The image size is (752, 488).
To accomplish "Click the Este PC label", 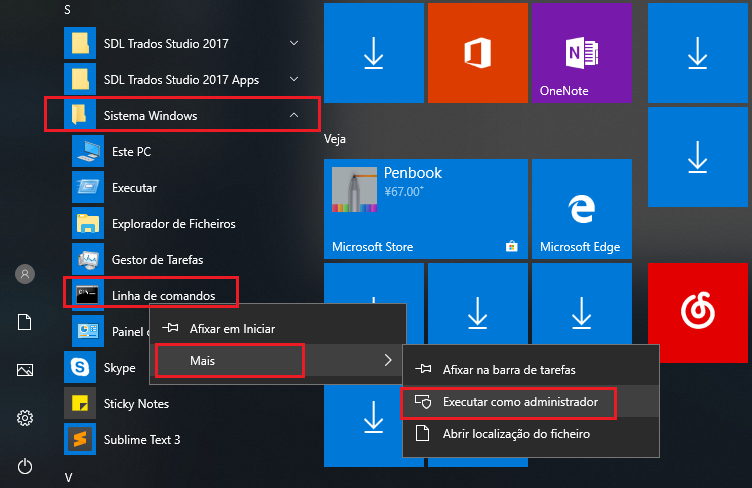I will [x=131, y=151].
